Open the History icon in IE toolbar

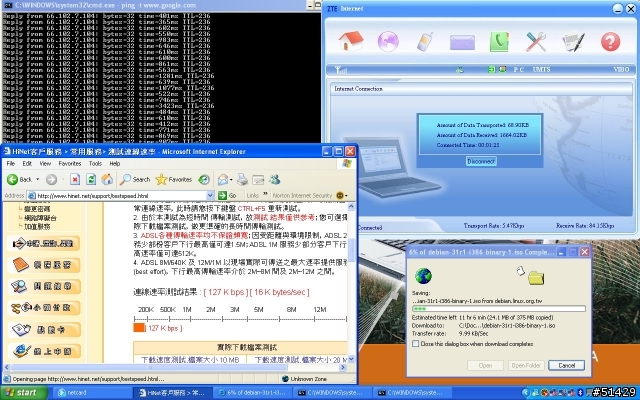click(204, 179)
